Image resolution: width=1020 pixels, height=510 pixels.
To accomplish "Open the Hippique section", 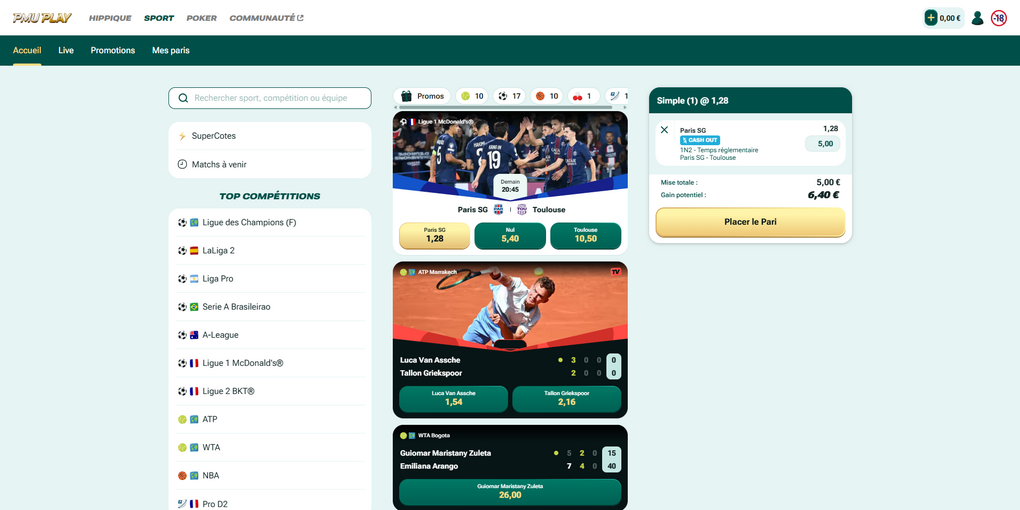I will 110,18.
